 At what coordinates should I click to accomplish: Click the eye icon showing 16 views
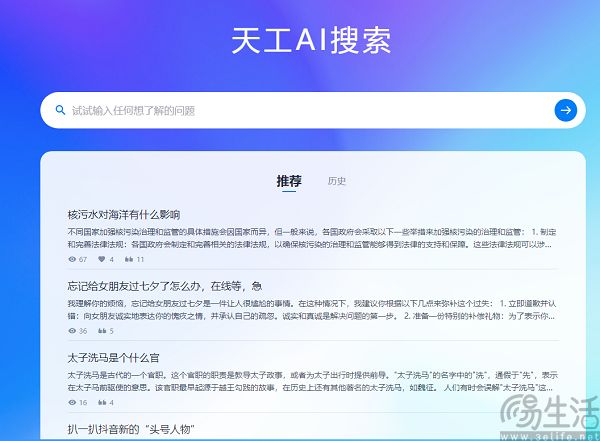72,402
